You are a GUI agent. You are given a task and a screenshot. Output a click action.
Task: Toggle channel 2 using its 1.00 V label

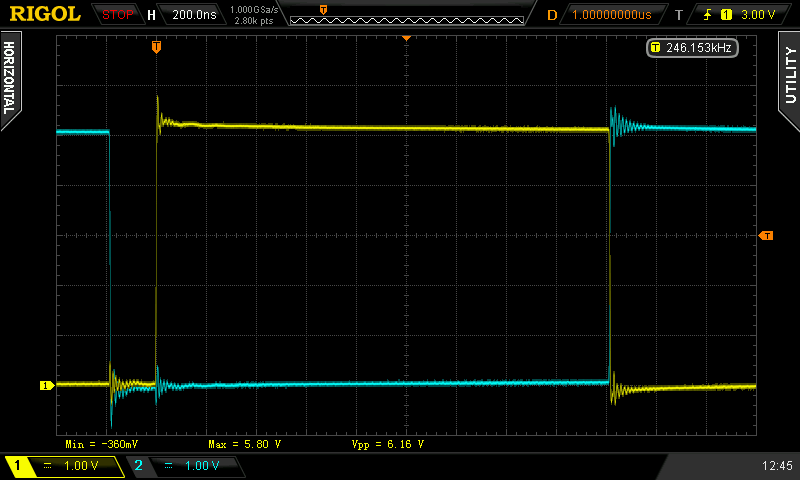point(185,466)
